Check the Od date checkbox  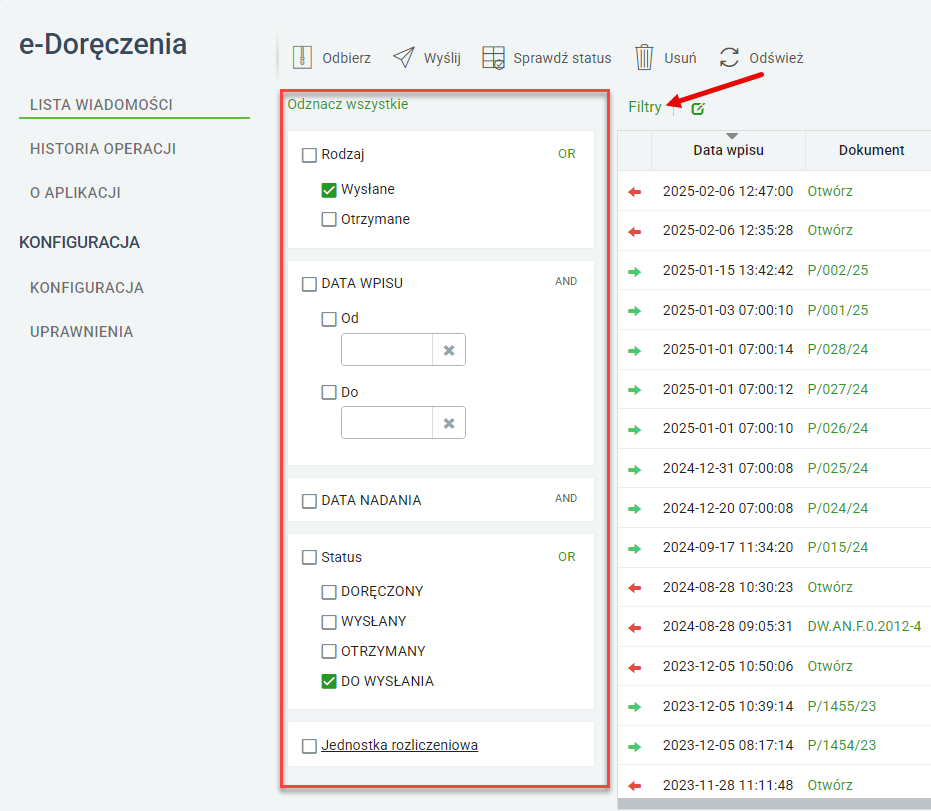coord(329,319)
